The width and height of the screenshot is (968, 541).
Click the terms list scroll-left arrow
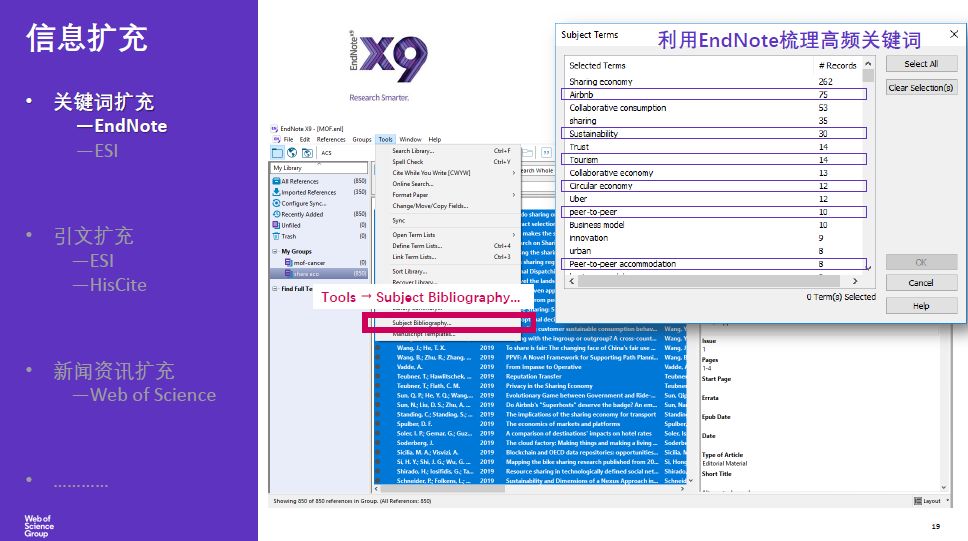(x=572, y=281)
